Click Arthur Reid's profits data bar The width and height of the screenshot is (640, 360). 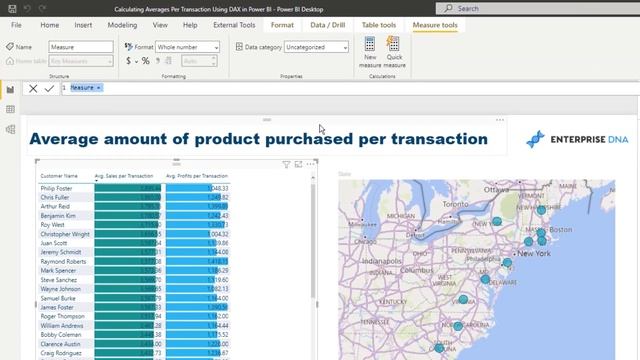point(197,207)
